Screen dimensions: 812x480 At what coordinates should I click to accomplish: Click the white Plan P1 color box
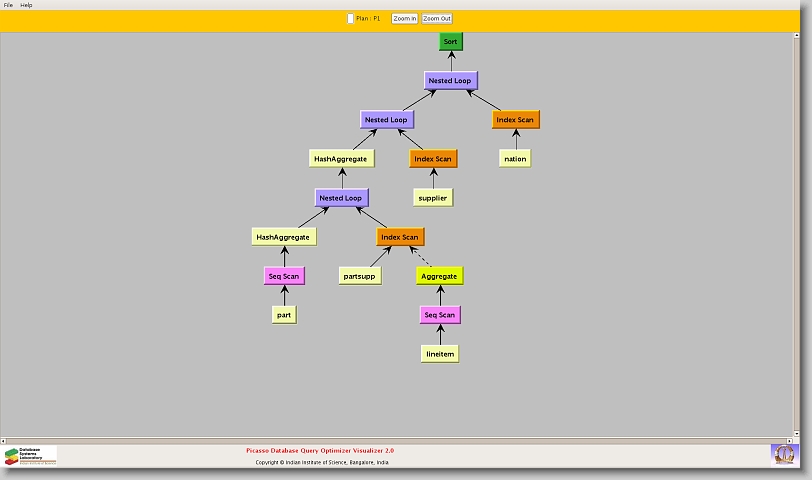[x=350, y=18]
